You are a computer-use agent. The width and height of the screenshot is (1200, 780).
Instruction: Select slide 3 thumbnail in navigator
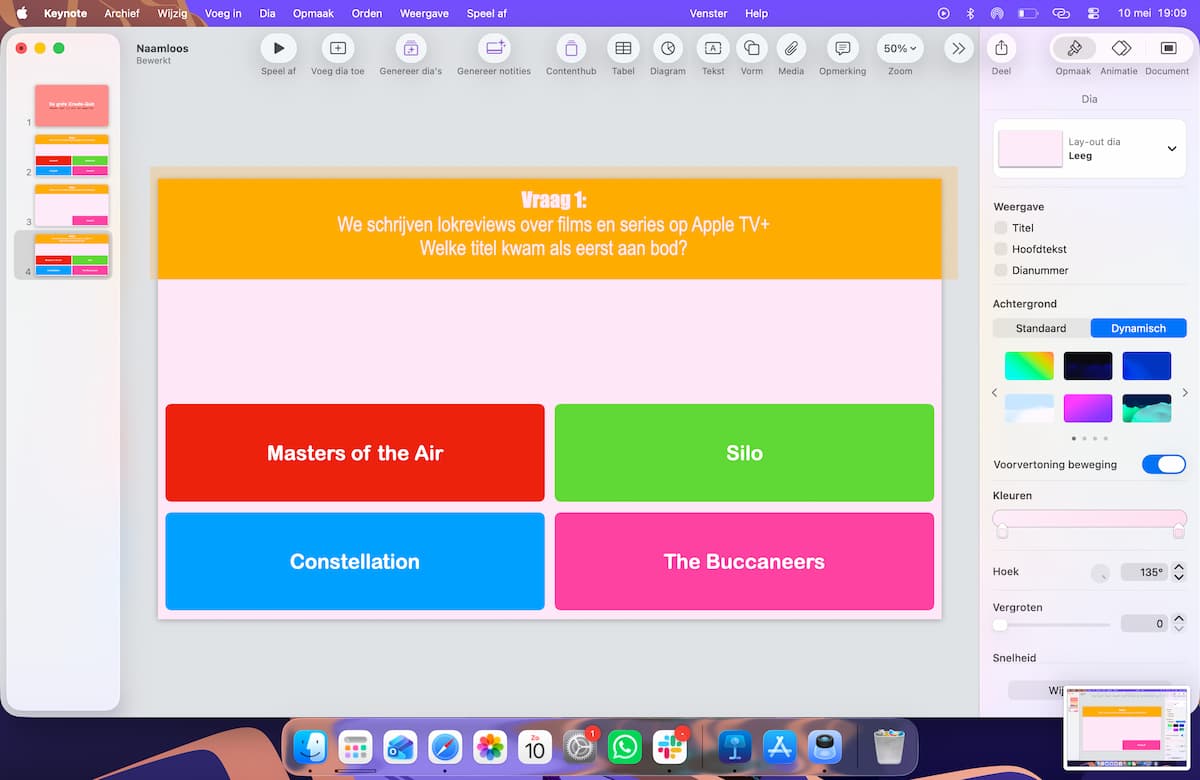click(x=72, y=205)
